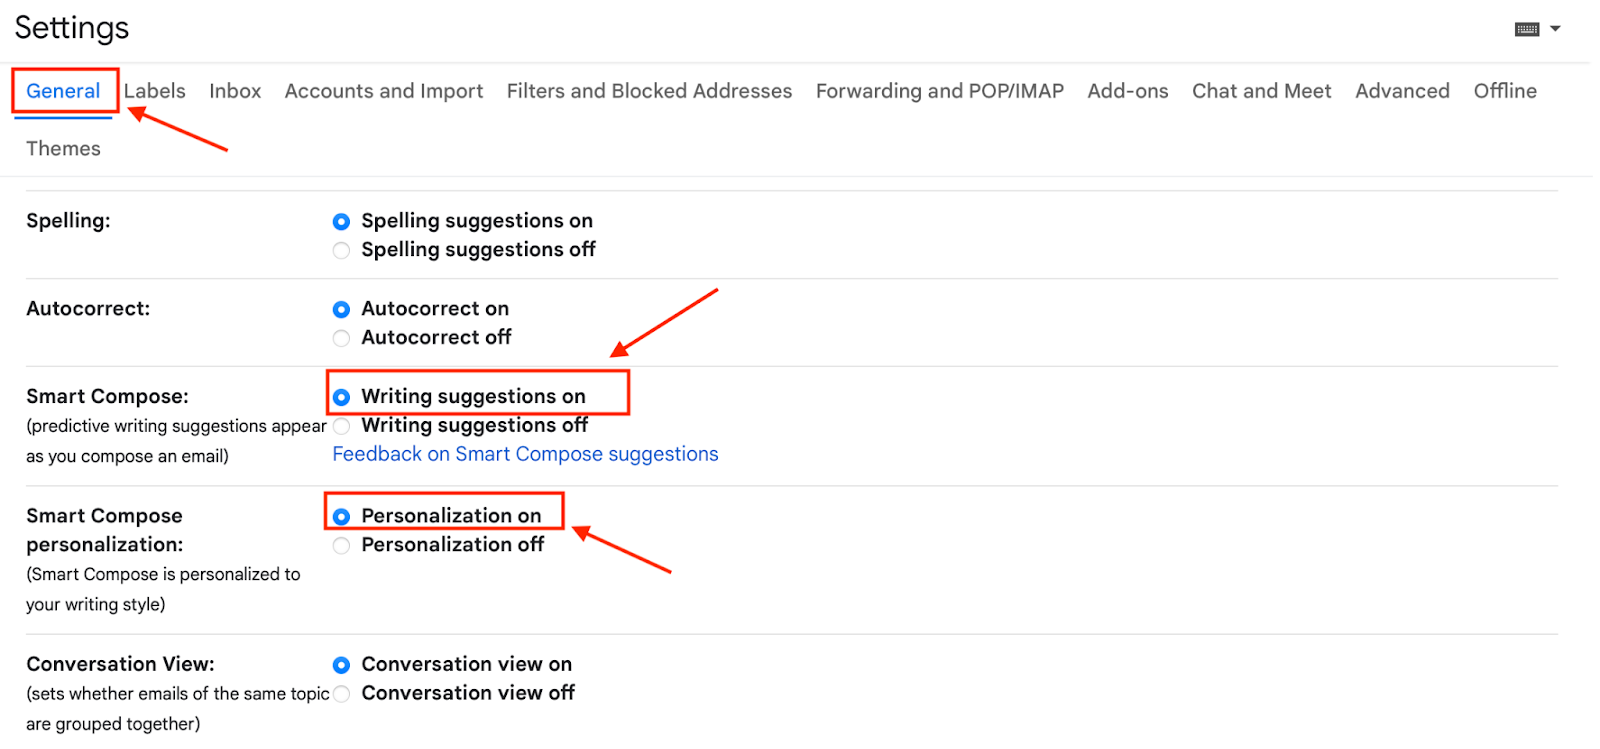Switch to Forwarding and POP/IMAP
The image size is (1600, 749).
point(938,91)
